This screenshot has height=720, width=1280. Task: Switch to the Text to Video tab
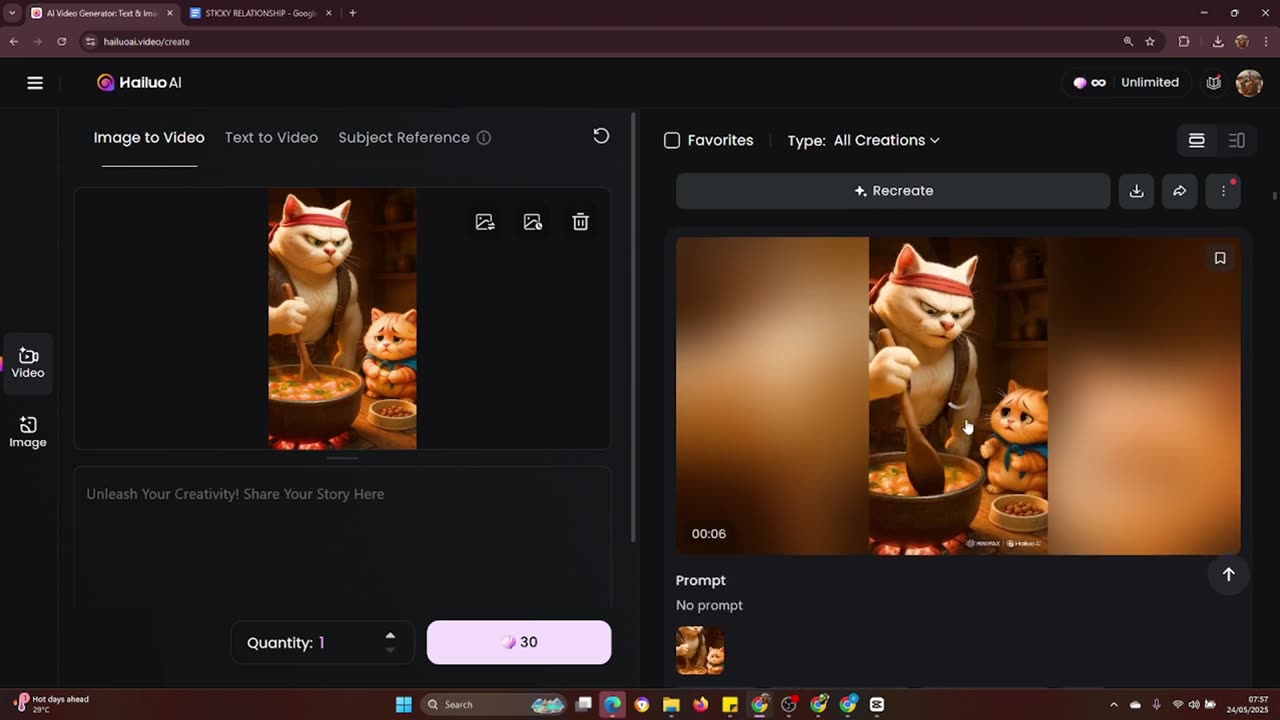pos(271,138)
